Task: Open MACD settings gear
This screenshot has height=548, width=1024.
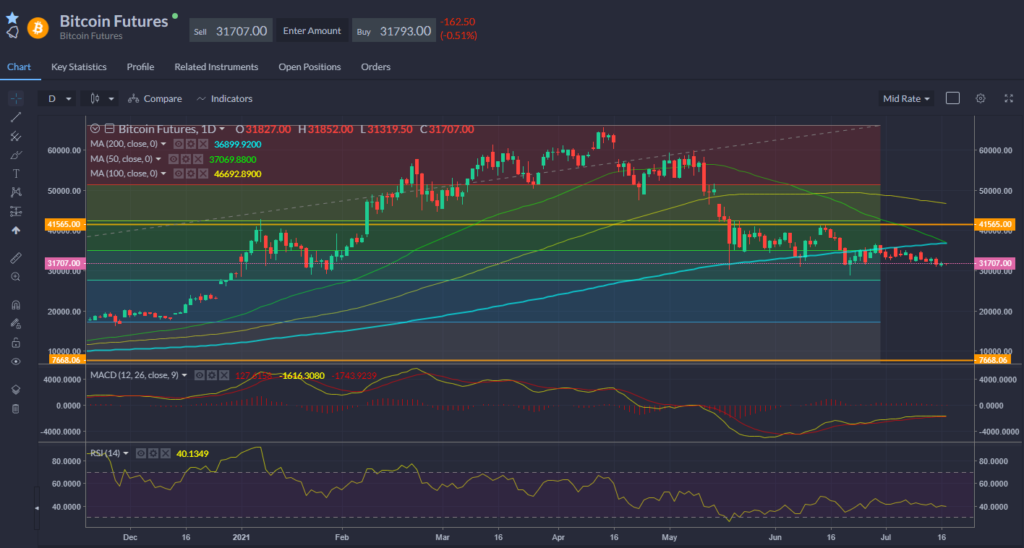Action: 212,376
